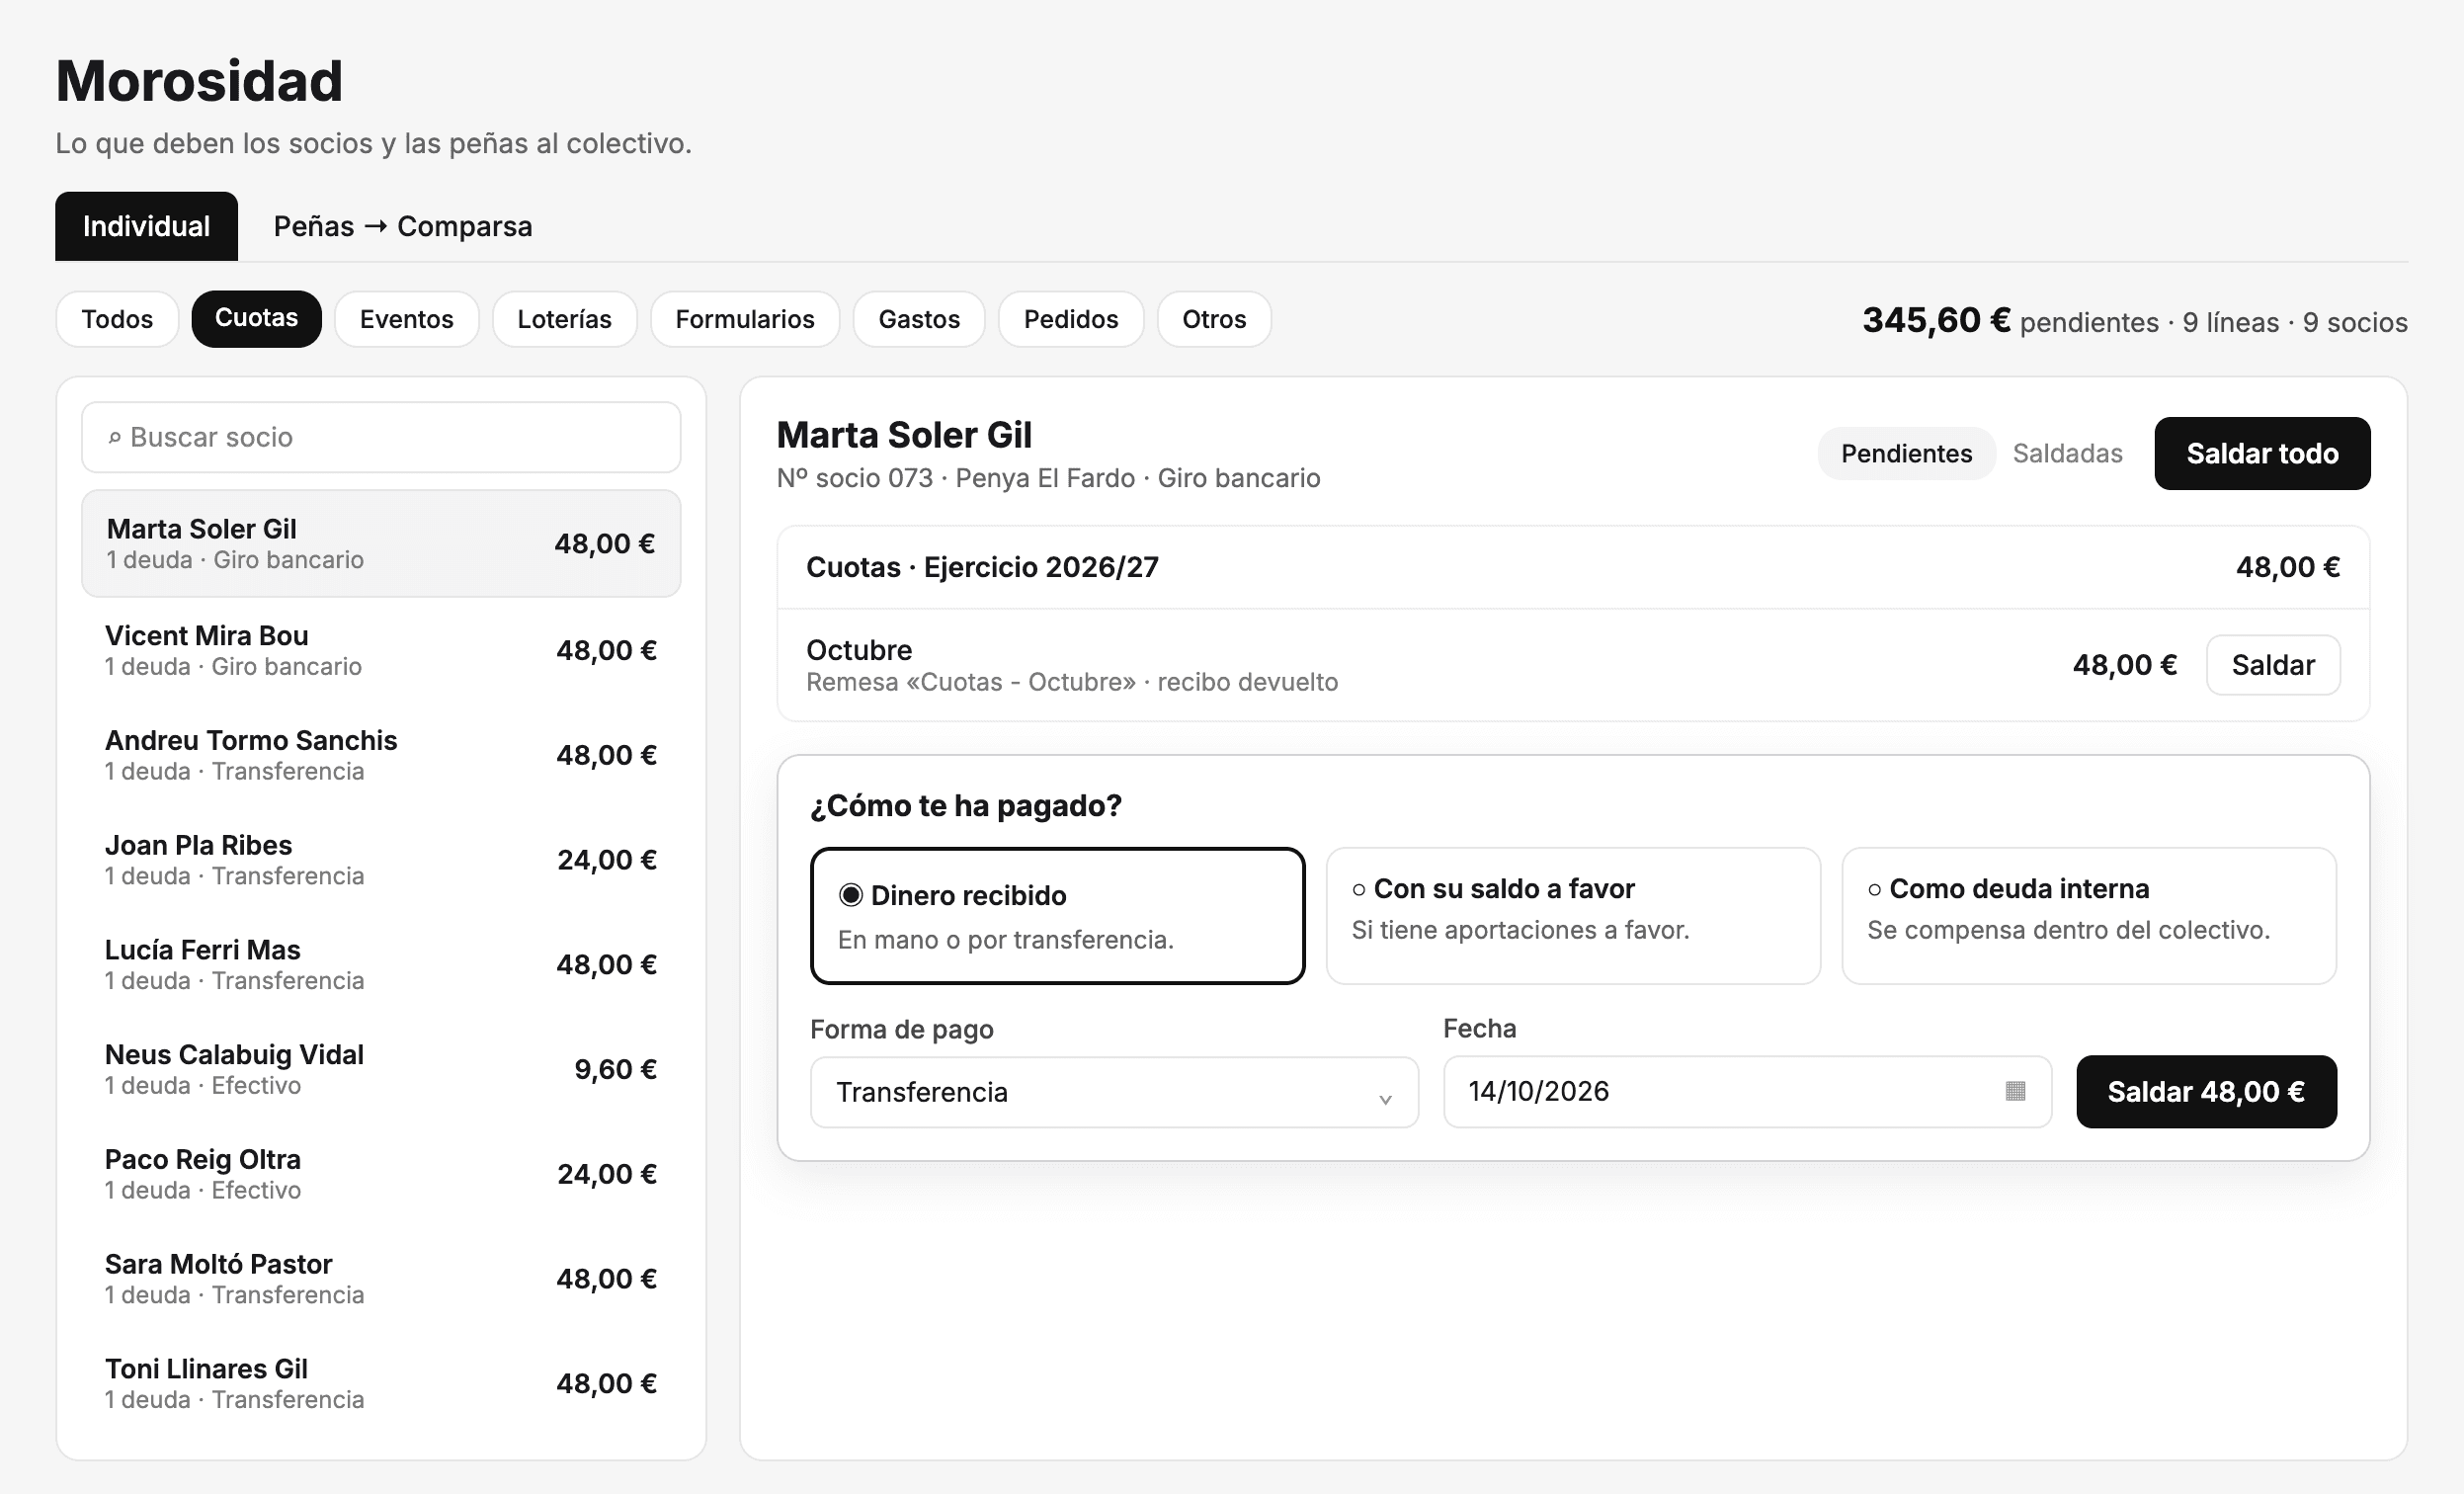The image size is (2464, 1494).
Task: Open Lucía Ferri Mas debt entry
Action: point(381,965)
